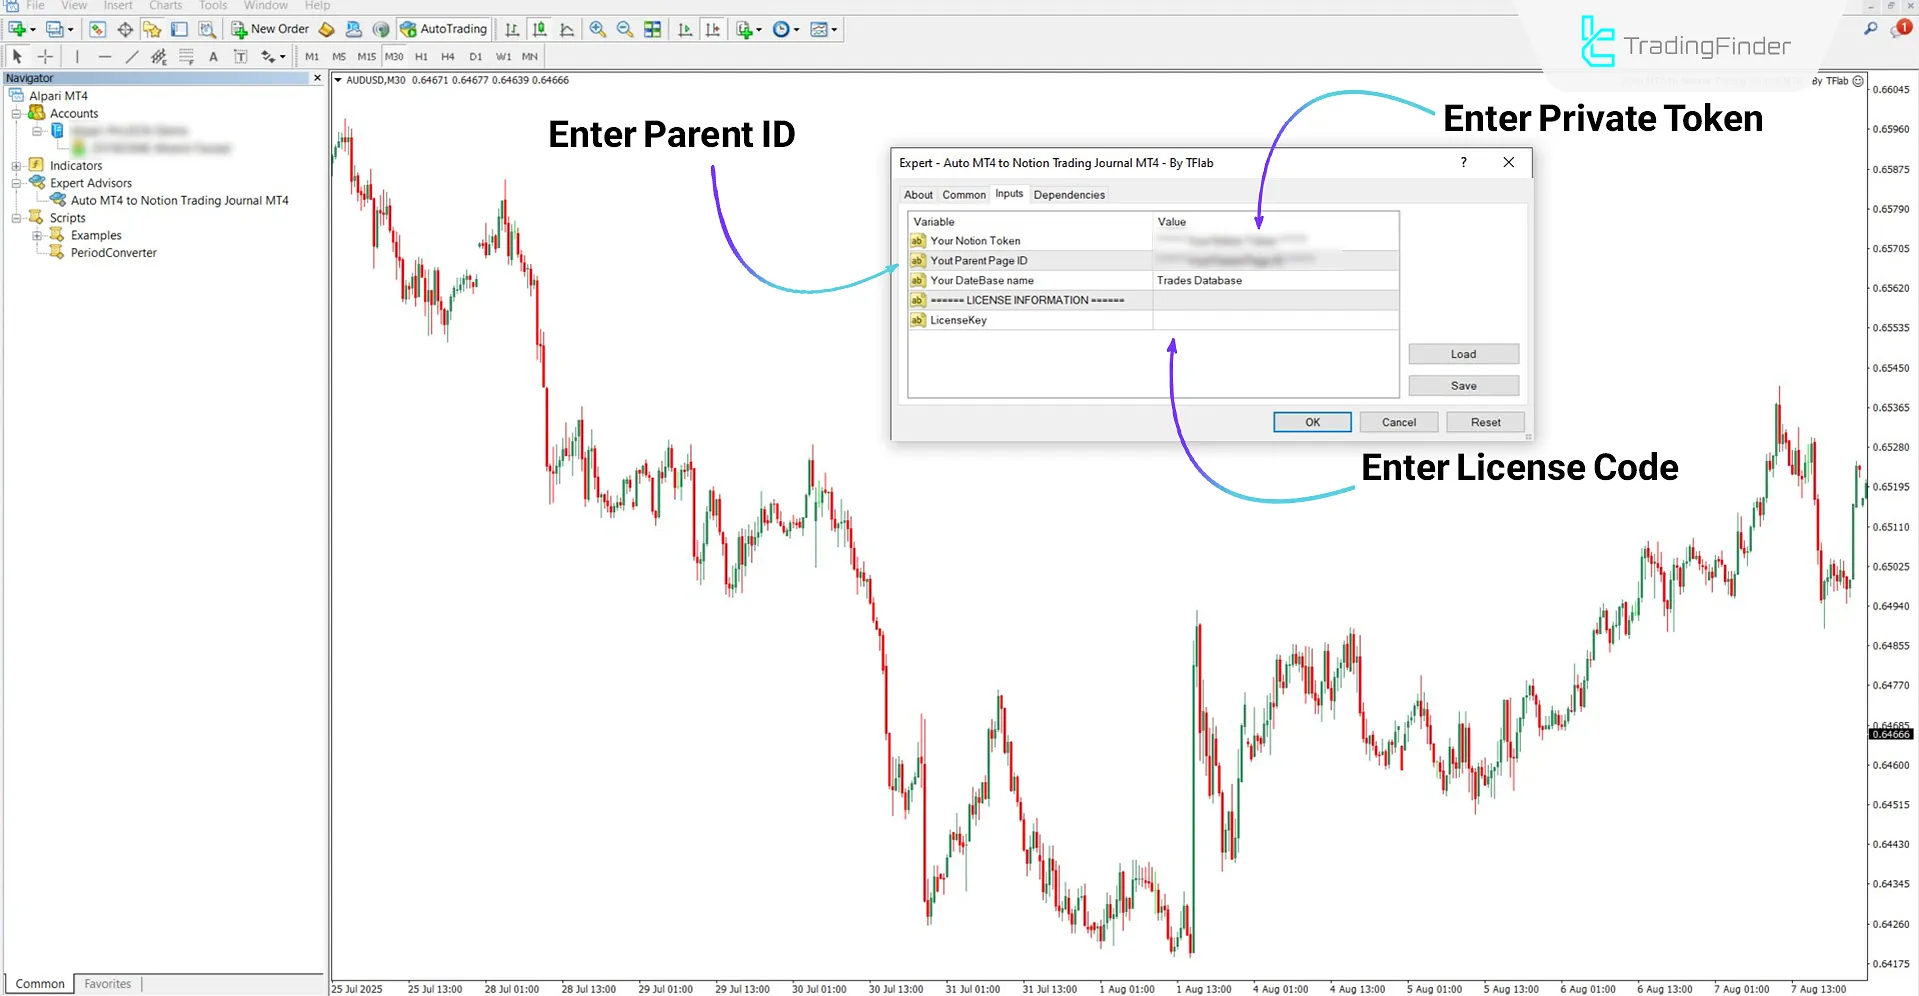
Task: Expand the Examples node under Scripts
Action: (x=37, y=235)
